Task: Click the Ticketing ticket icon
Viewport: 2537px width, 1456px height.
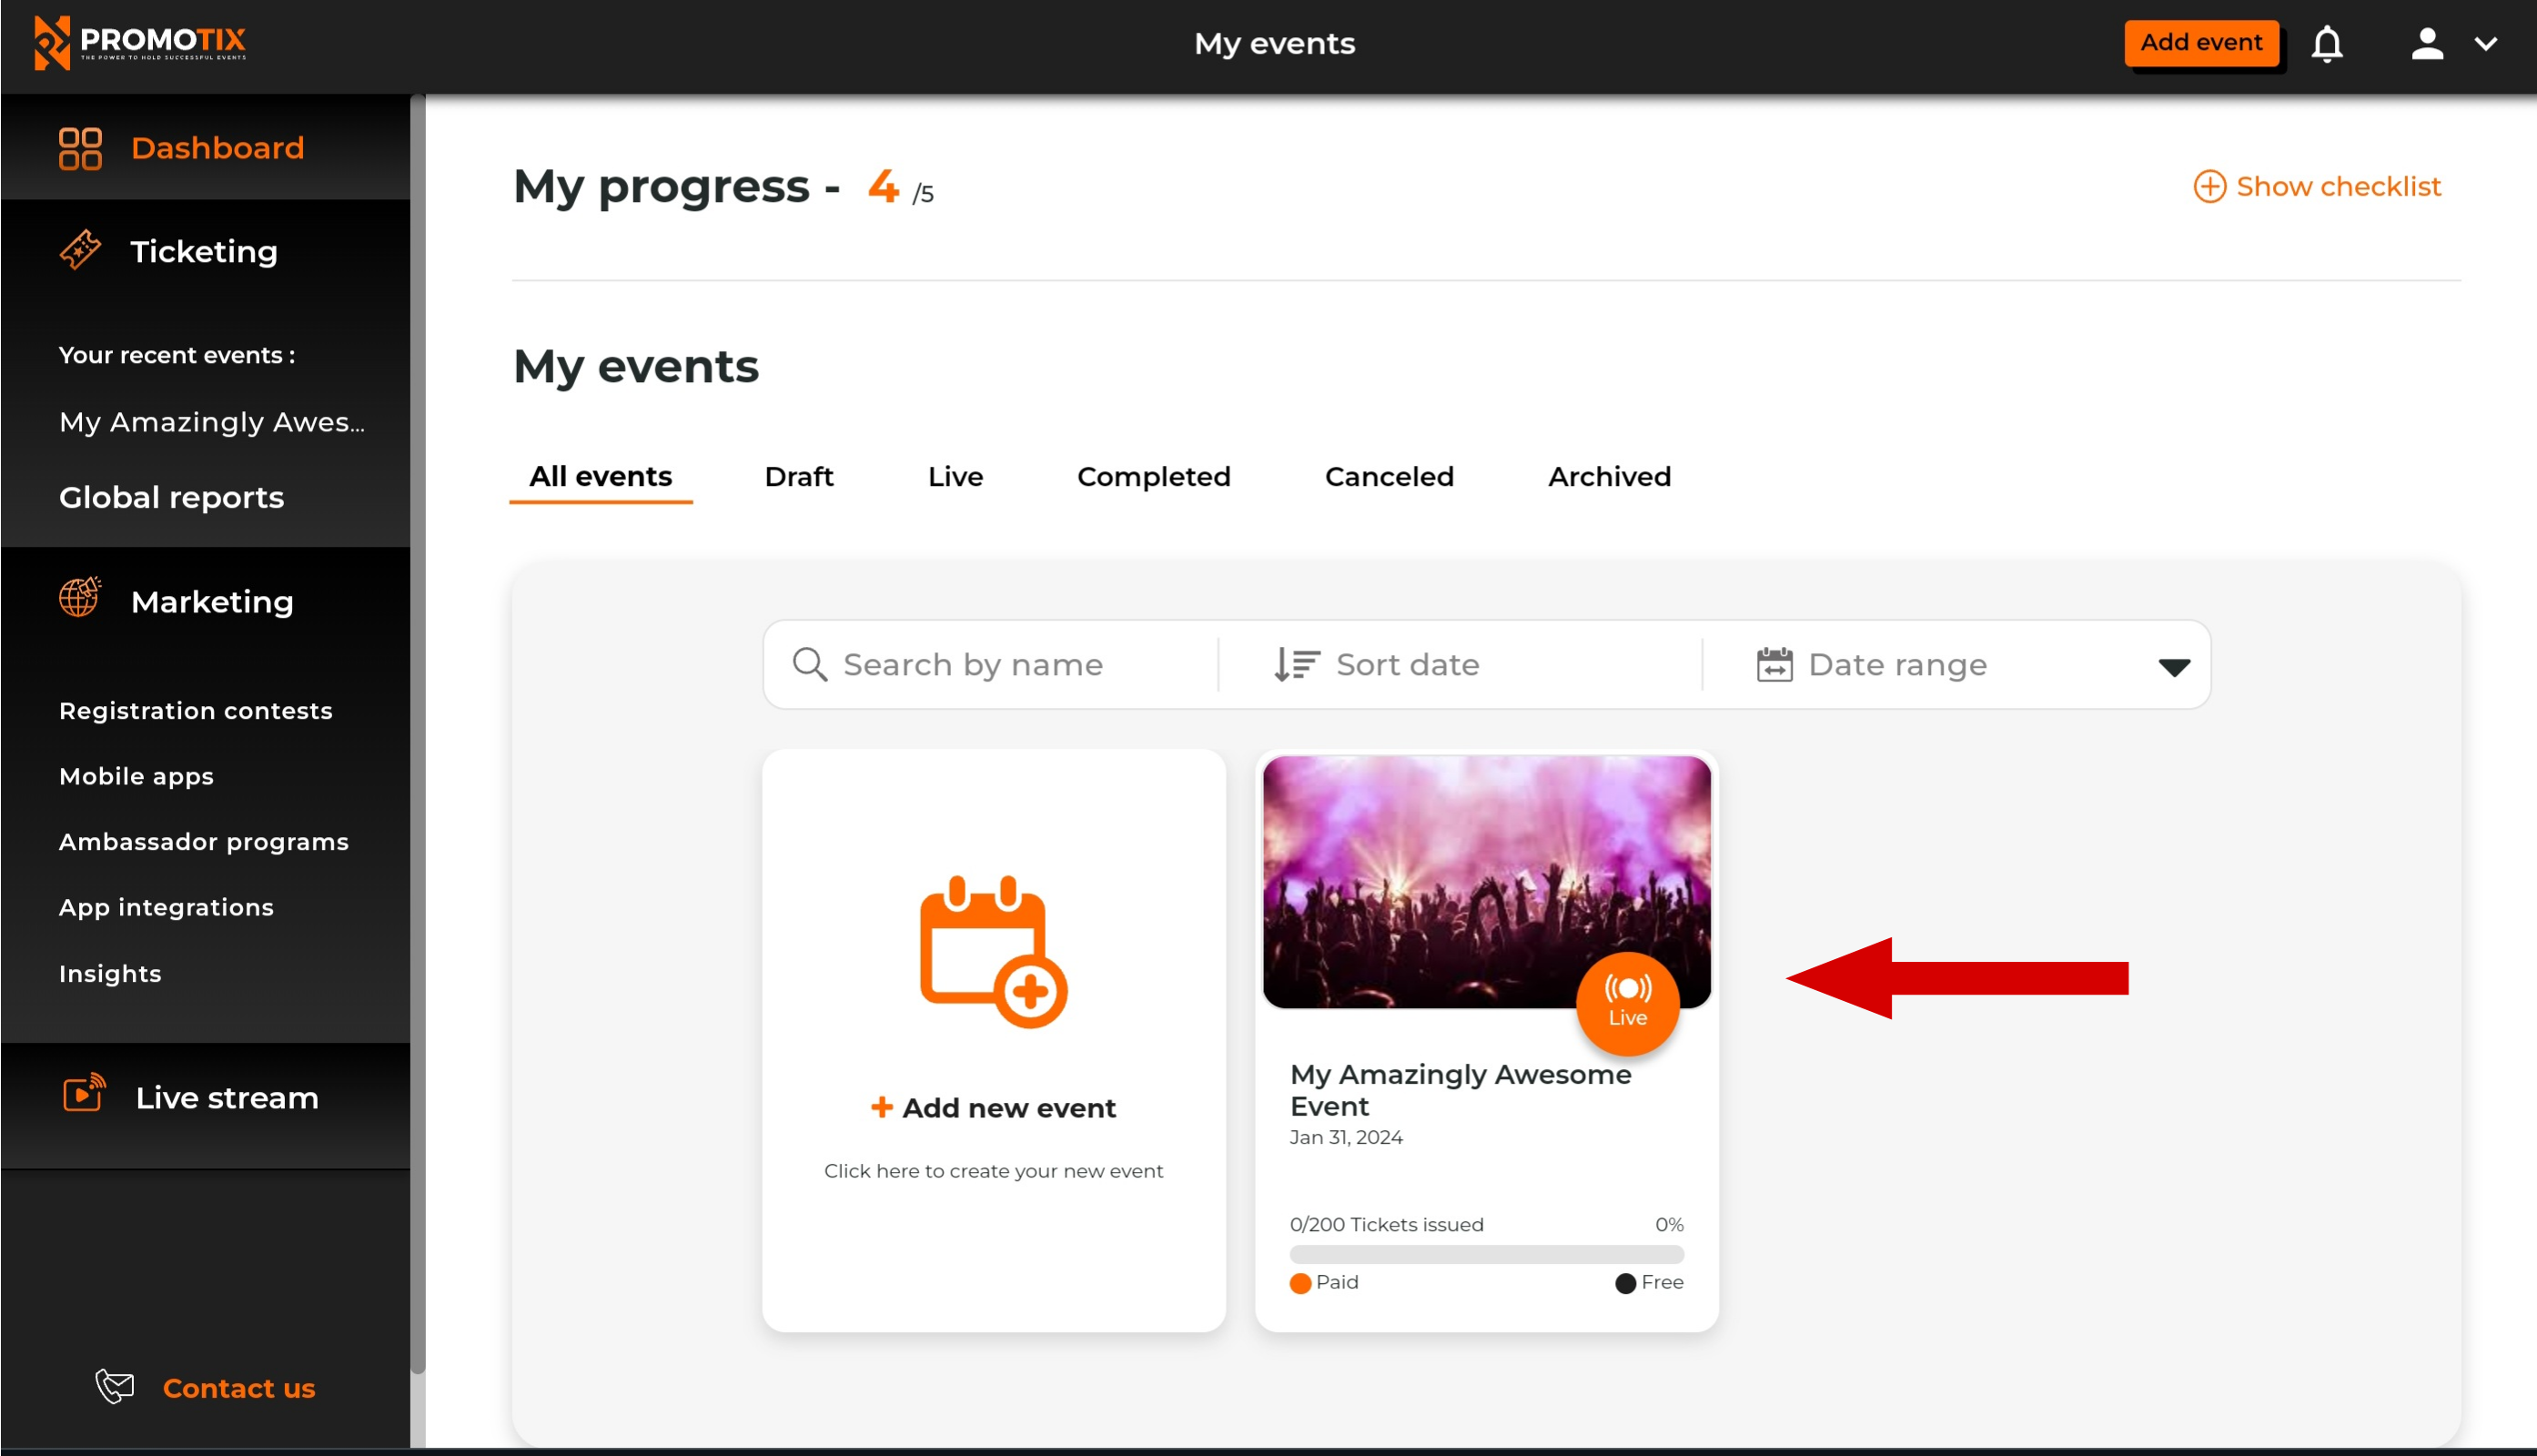Action: tap(80, 250)
